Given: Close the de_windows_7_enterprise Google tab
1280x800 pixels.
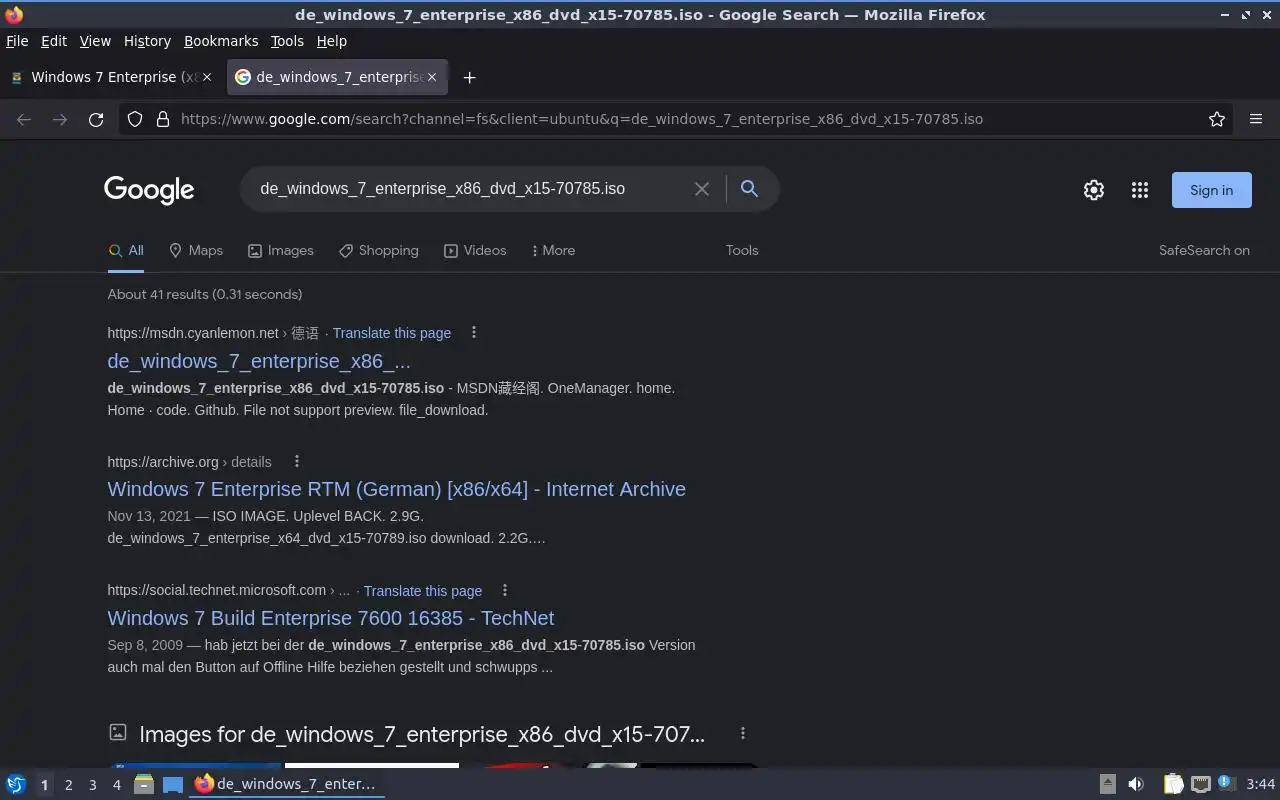Looking at the screenshot, I should [432, 77].
